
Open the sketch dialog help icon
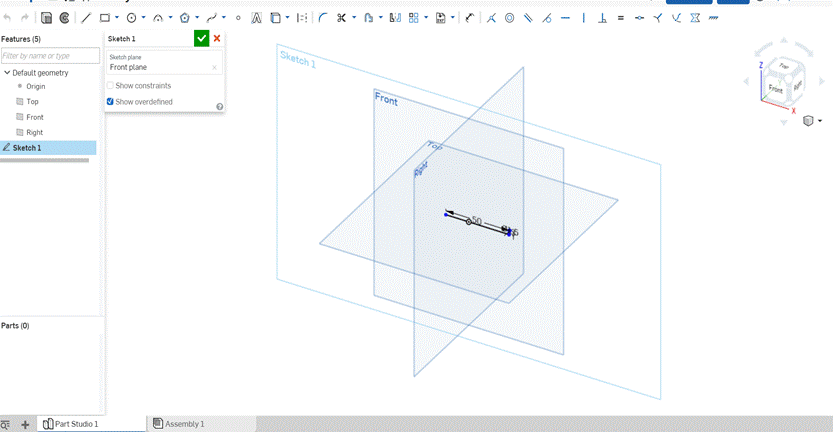219,107
